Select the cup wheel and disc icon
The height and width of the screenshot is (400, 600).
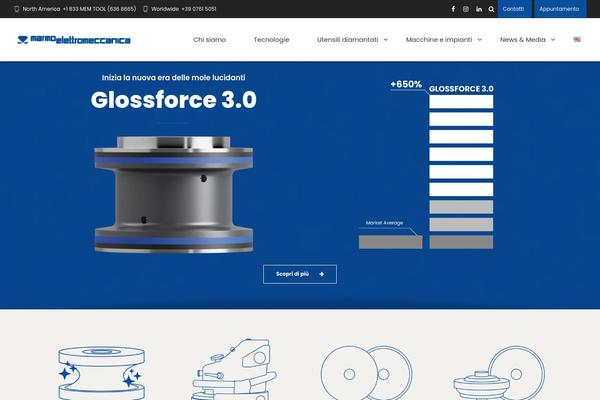[499, 372]
